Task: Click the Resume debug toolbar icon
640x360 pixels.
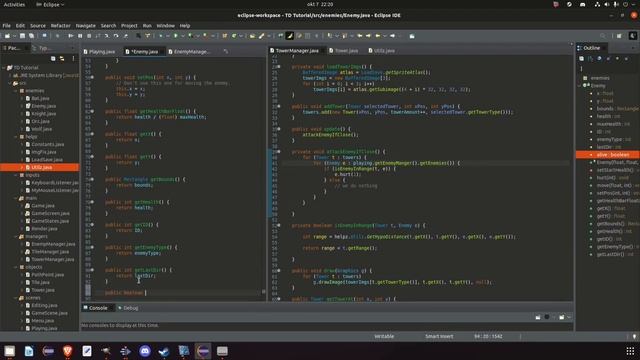Action: (71, 36)
